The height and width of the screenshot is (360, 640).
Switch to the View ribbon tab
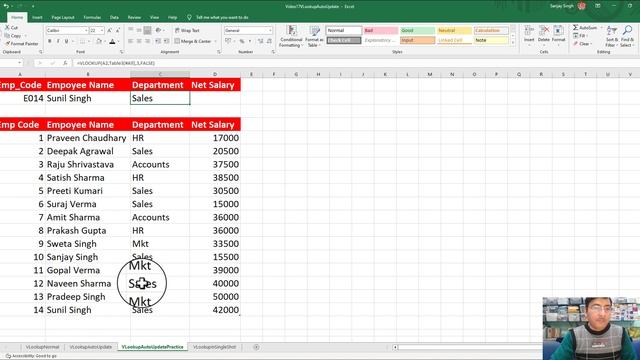[x=154, y=18]
